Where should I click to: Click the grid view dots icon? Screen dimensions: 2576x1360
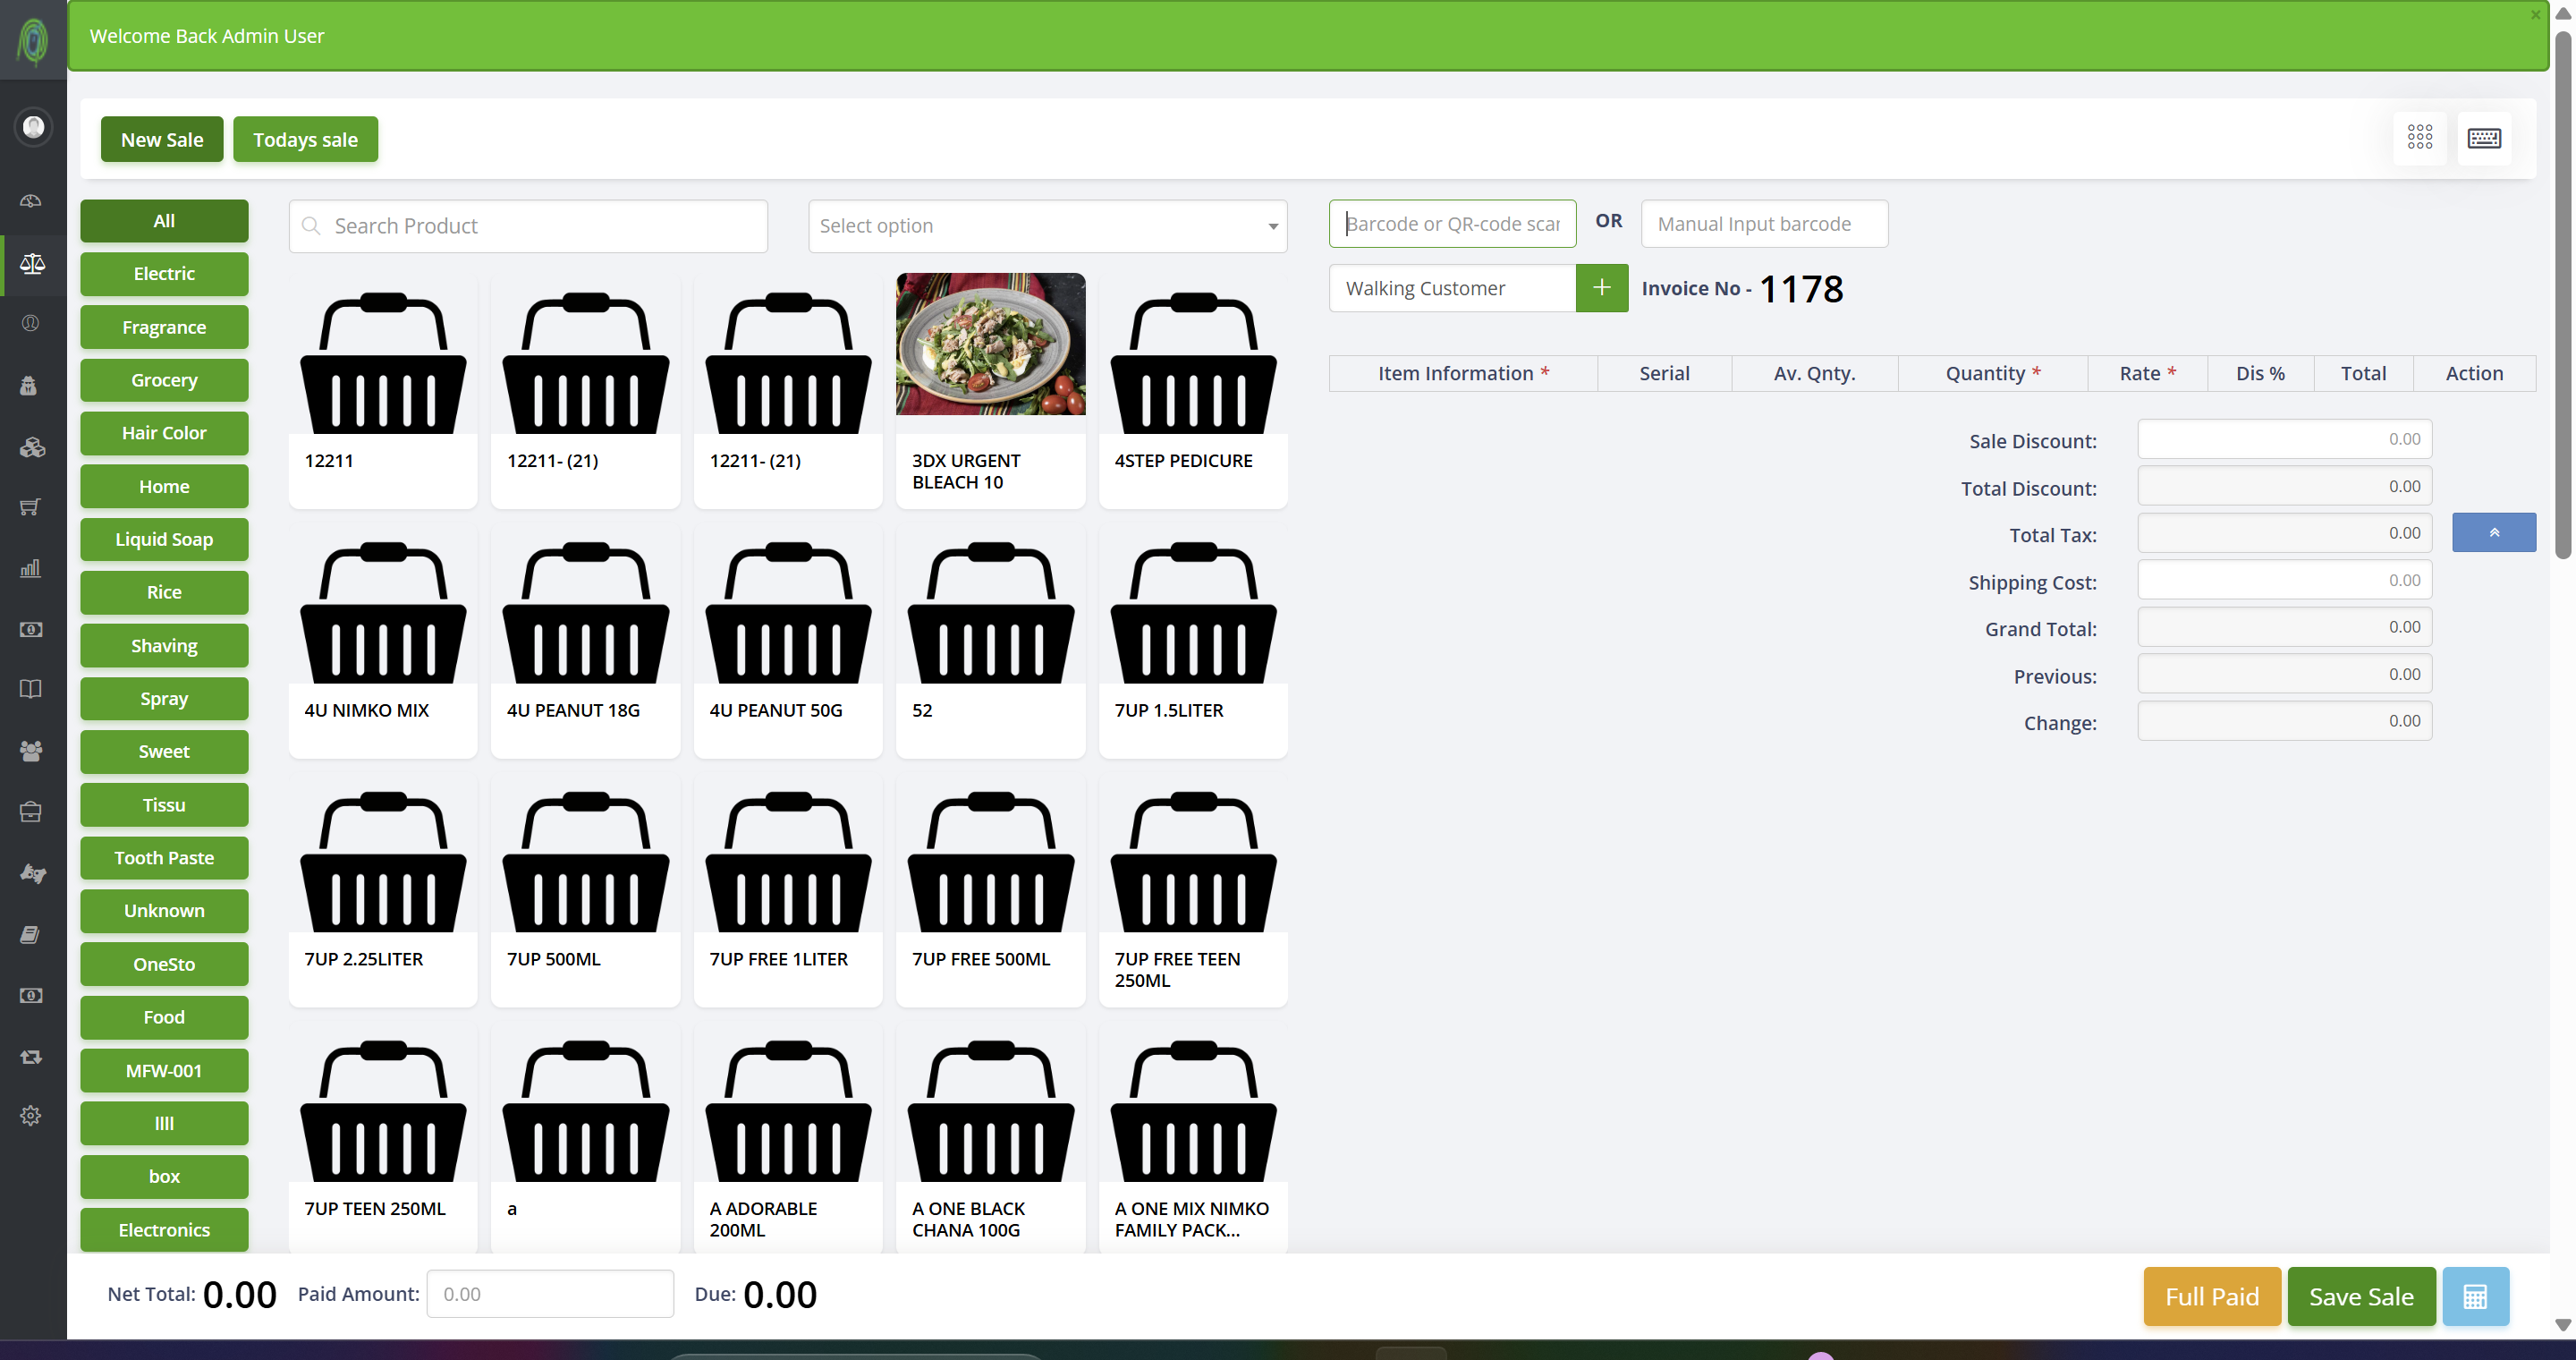(x=2420, y=138)
